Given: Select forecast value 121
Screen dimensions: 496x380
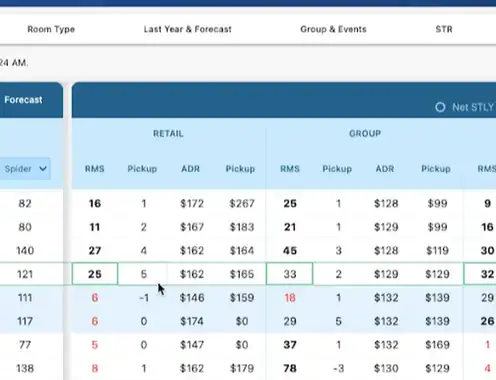Looking at the screenshot, I should click(x=25, y=274).
